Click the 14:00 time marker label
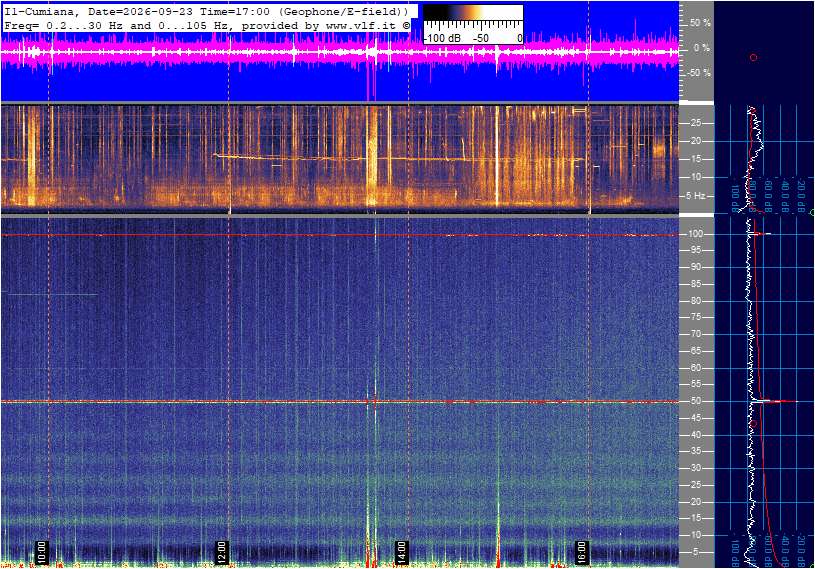Viewport: 815px width, 569px height. 401,552
